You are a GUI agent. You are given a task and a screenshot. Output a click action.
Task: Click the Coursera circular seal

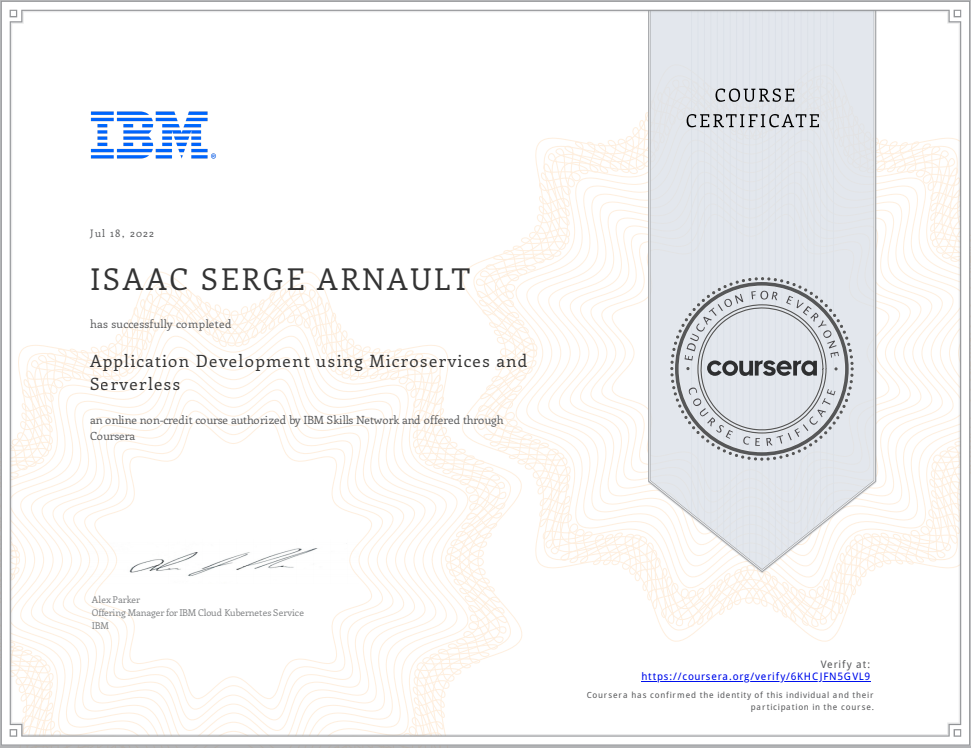(x=762, y=368)
